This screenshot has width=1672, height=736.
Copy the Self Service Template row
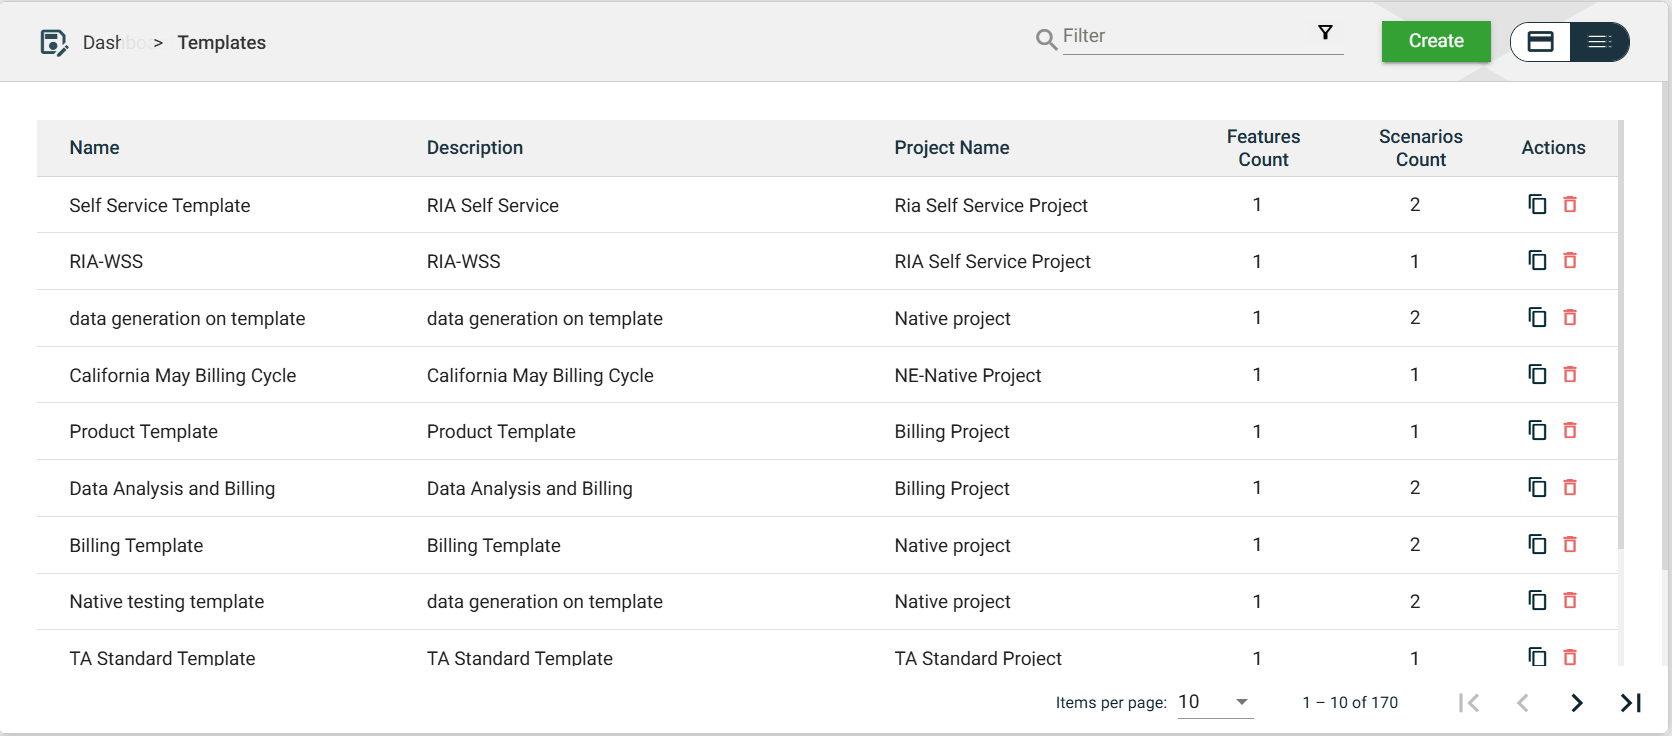click(1537, 204)
